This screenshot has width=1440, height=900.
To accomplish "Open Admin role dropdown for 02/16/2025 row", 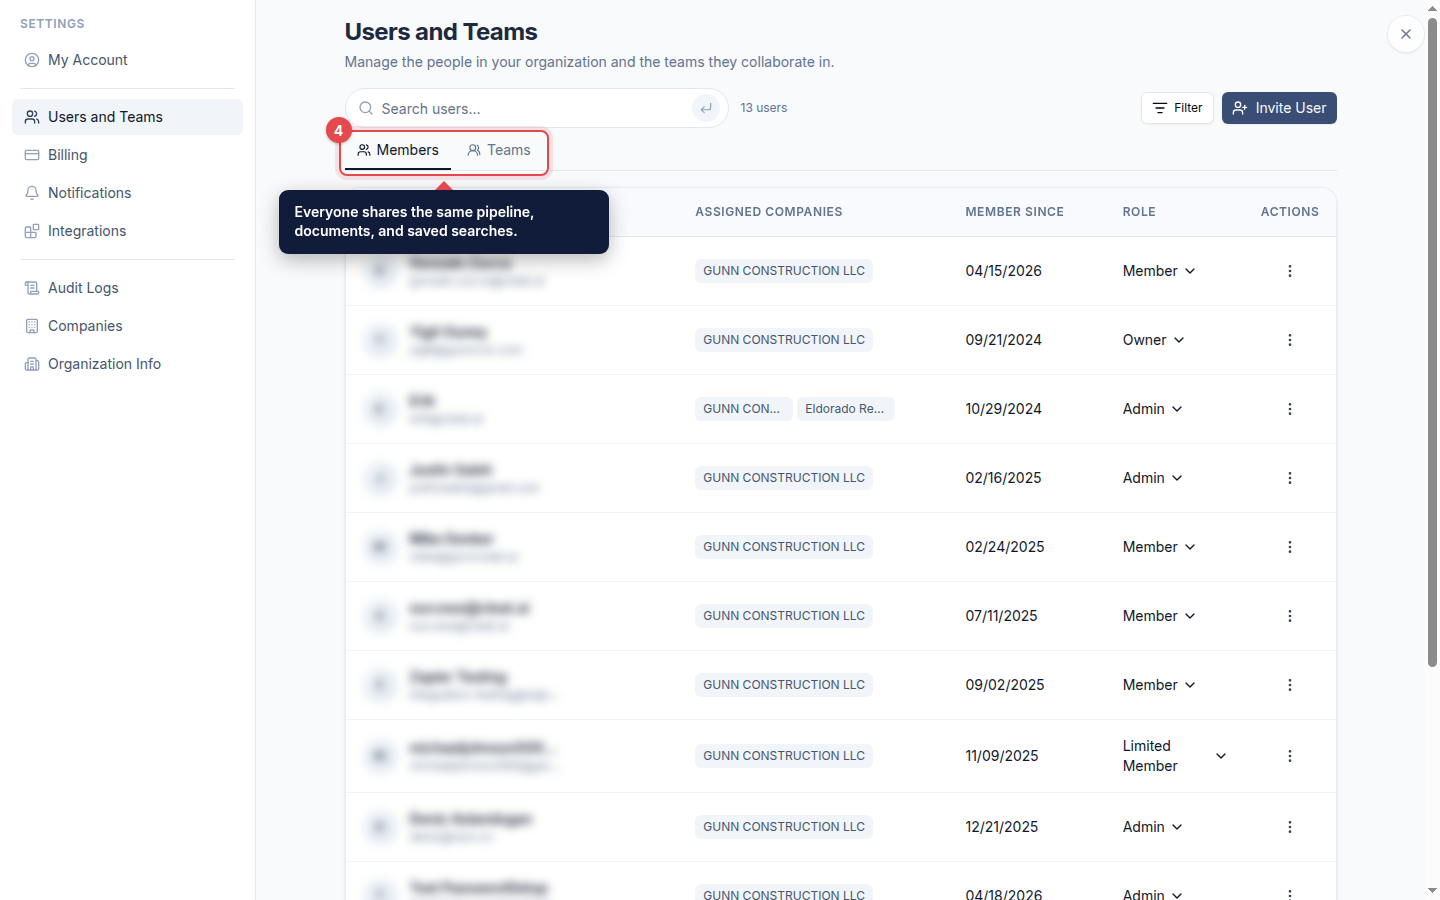I will [1153, 478].
